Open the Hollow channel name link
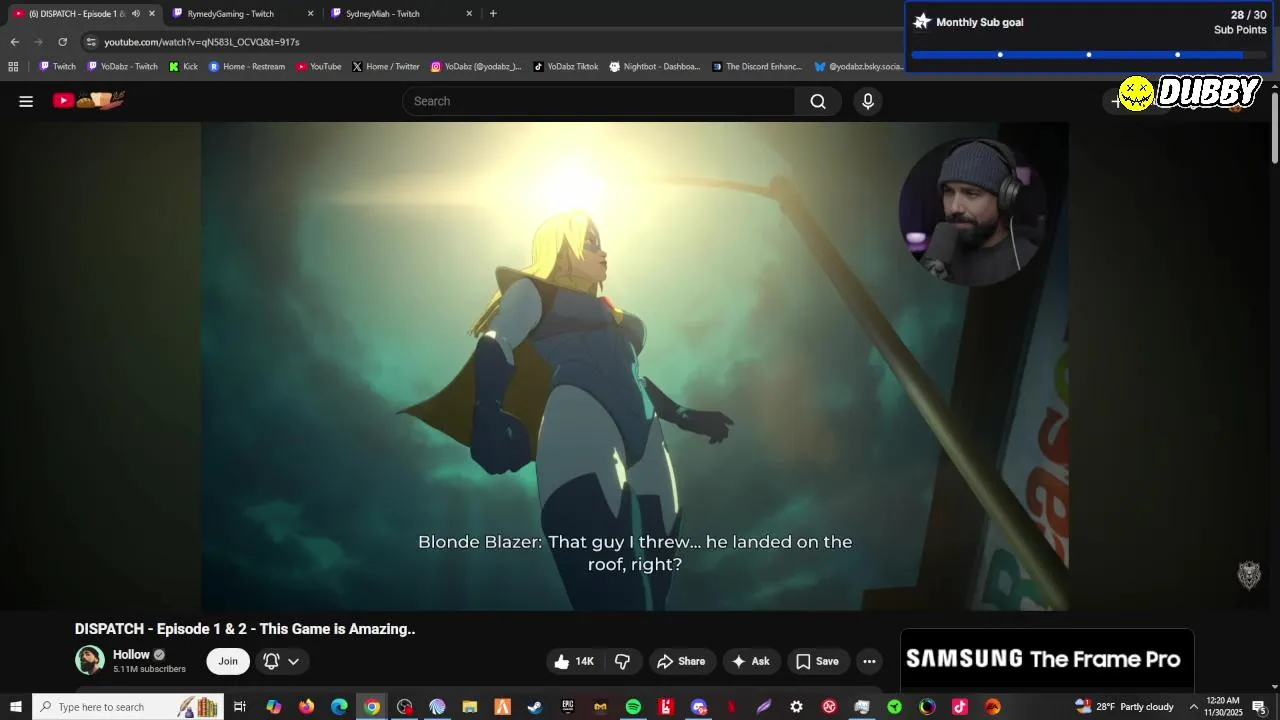 point(131,655)
